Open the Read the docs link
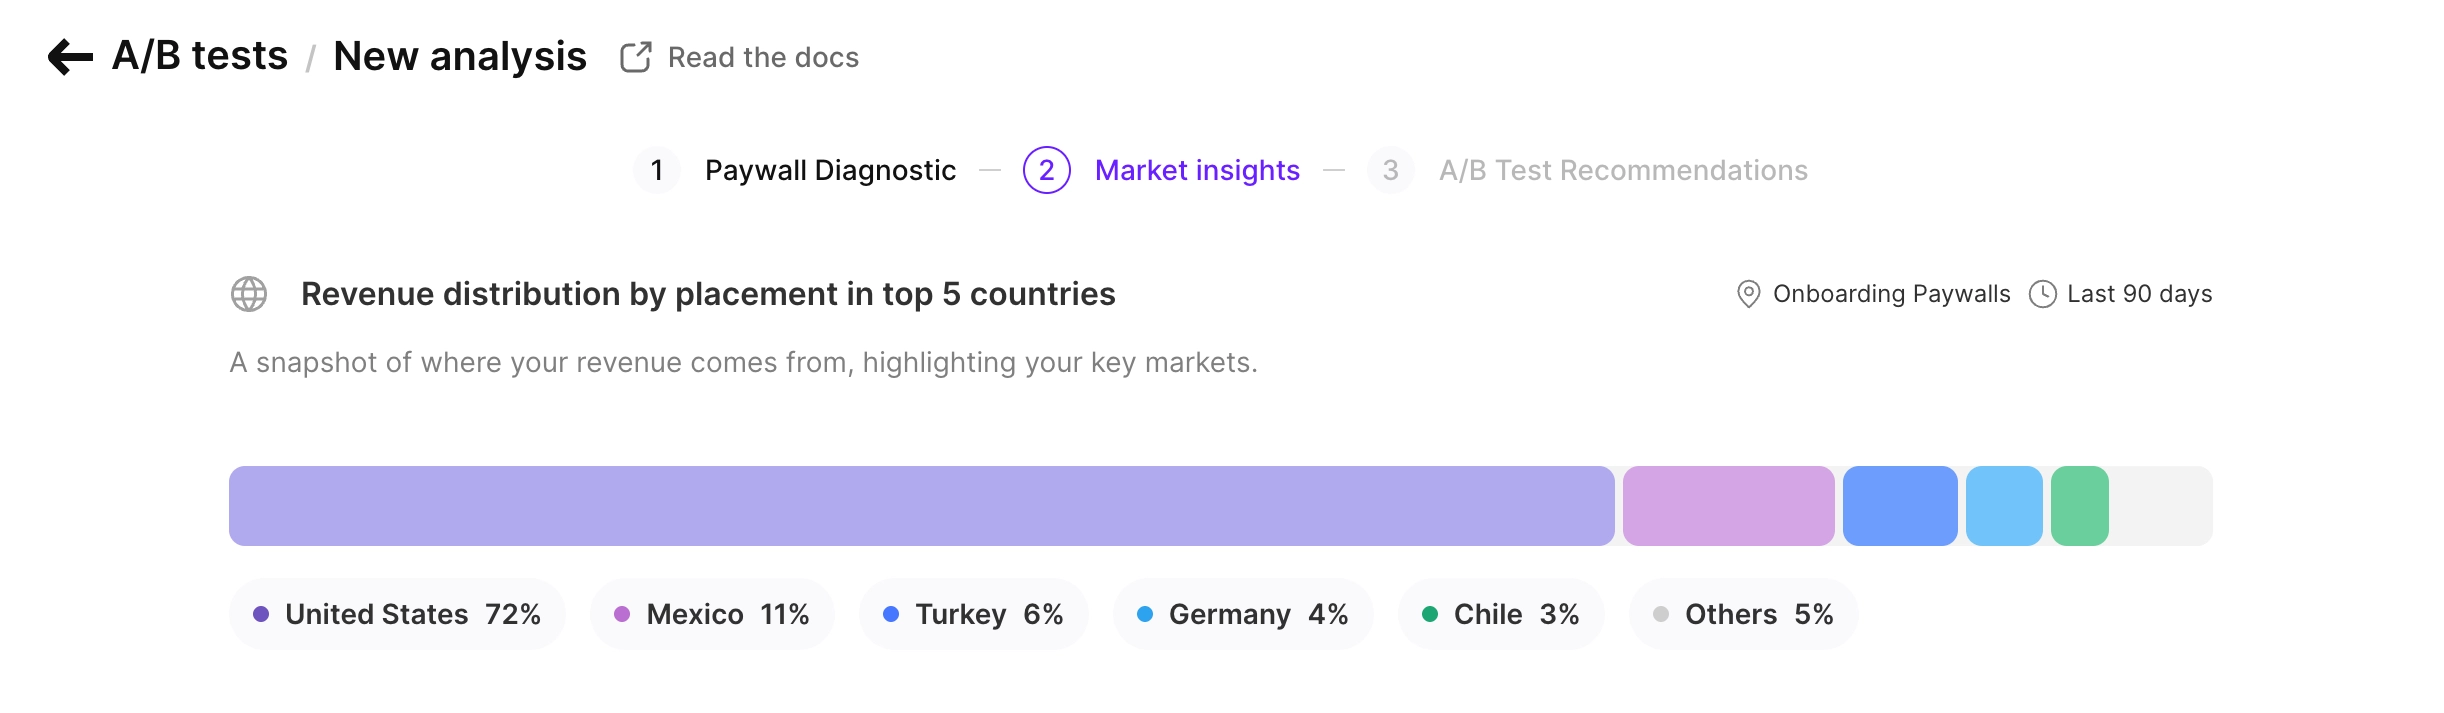This screenshot has width=2444, height=713. [763, 57]
